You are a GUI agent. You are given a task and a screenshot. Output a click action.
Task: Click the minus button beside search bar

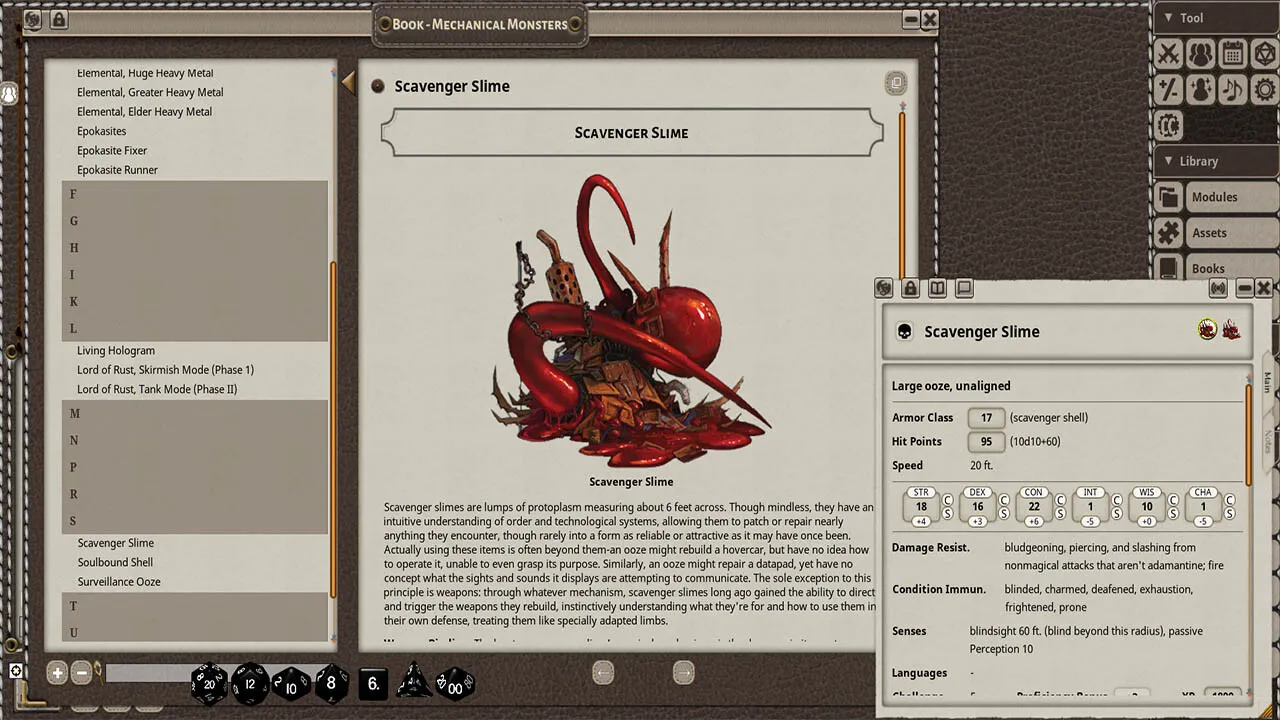tap(82, 673)
